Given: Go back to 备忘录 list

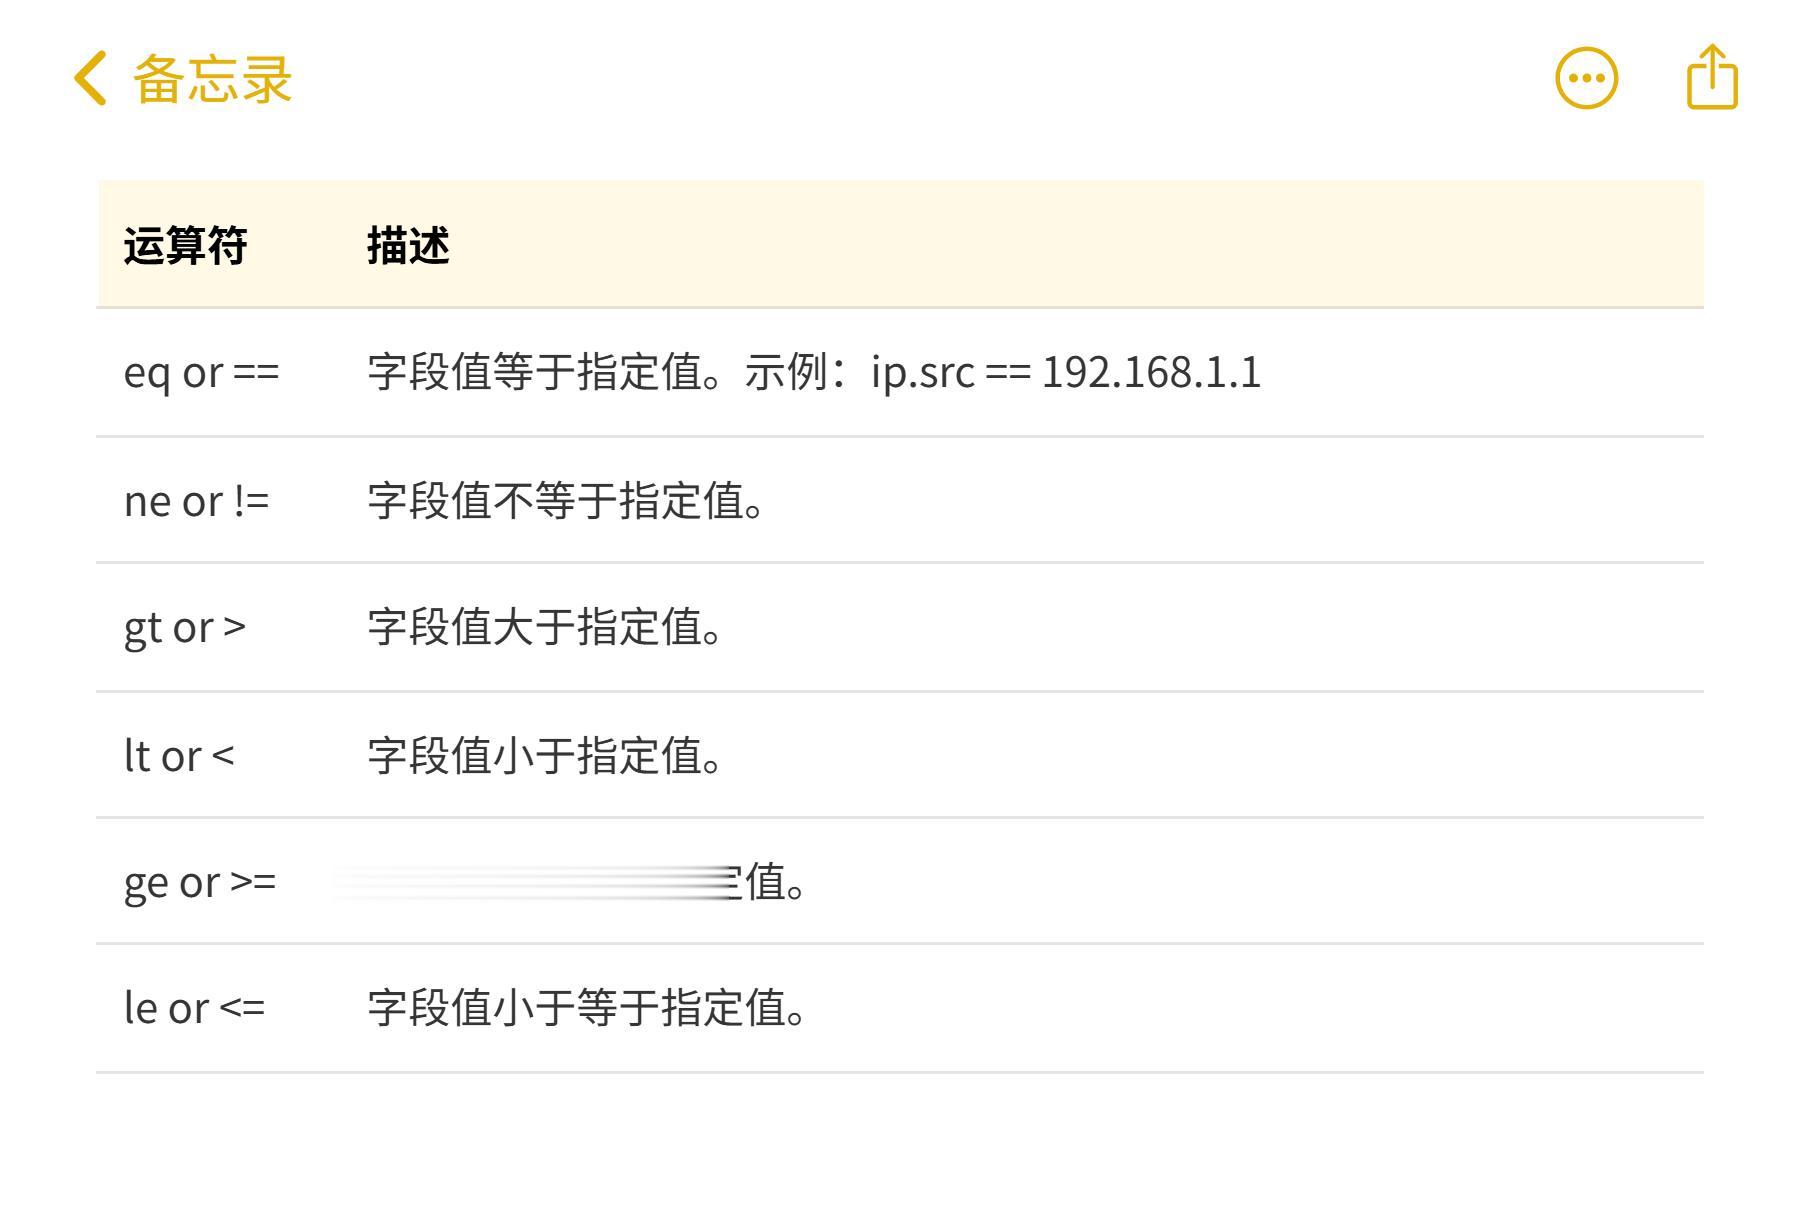Looking at the screenshot, I should pos(212,79).
